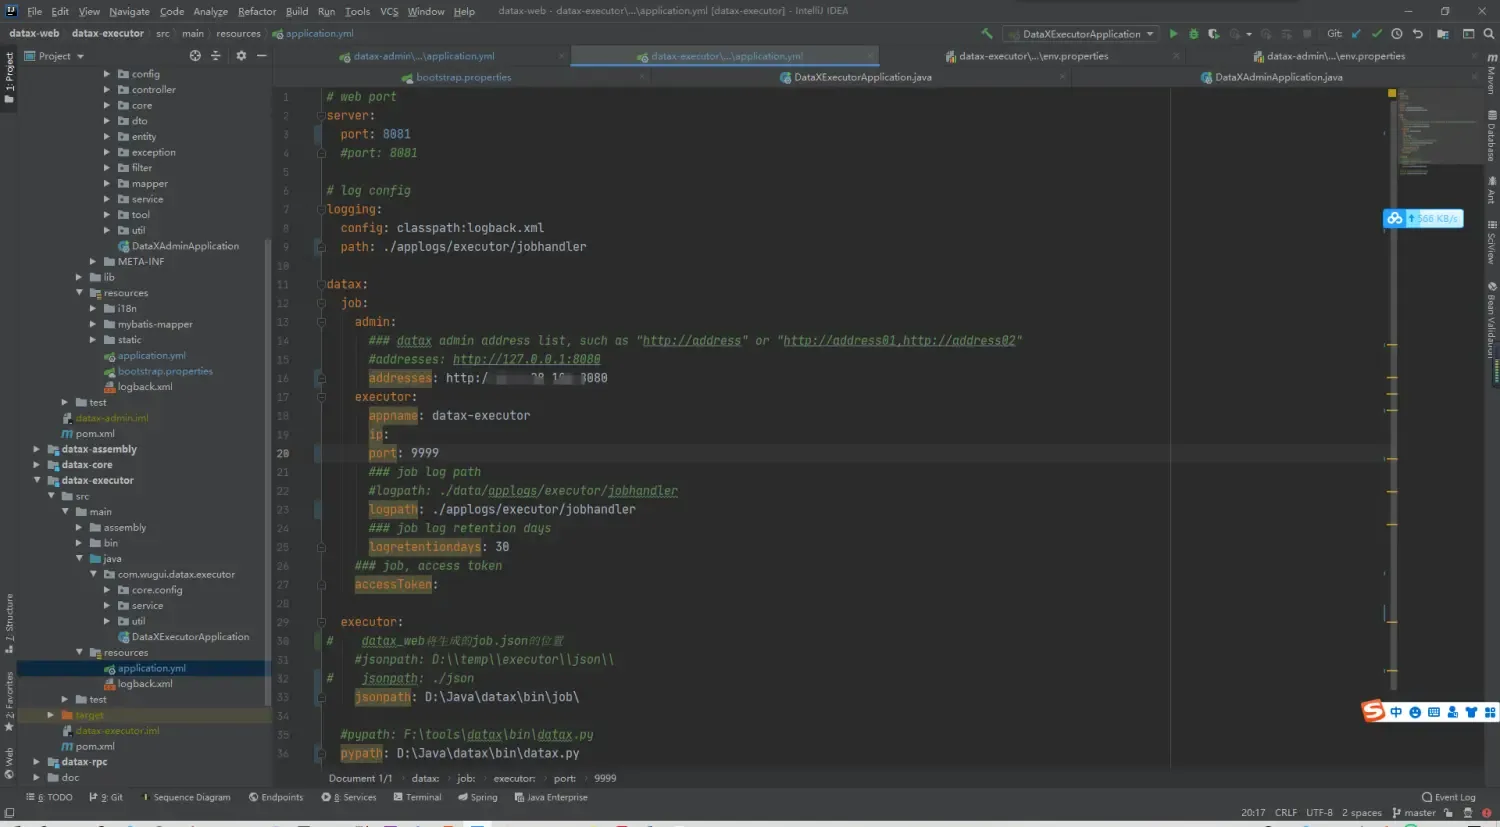Run DataXExecutorApplication with the green Run icon
Image resolution: width=1500 pixels, height=827 pixels.
1173,33
